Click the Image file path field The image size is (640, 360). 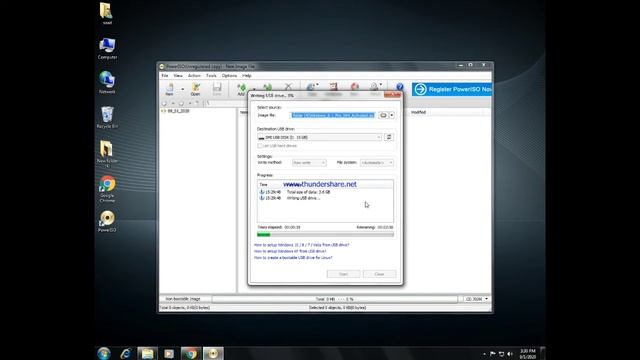point(333,115)
